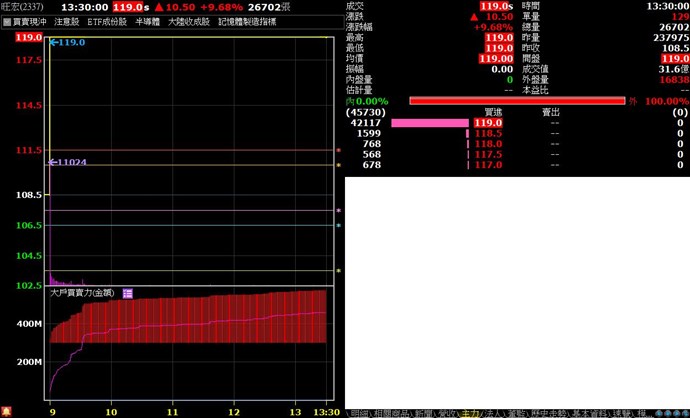
Task: Click the cyan marker at the 106.5 level
Action: point(338,226)
